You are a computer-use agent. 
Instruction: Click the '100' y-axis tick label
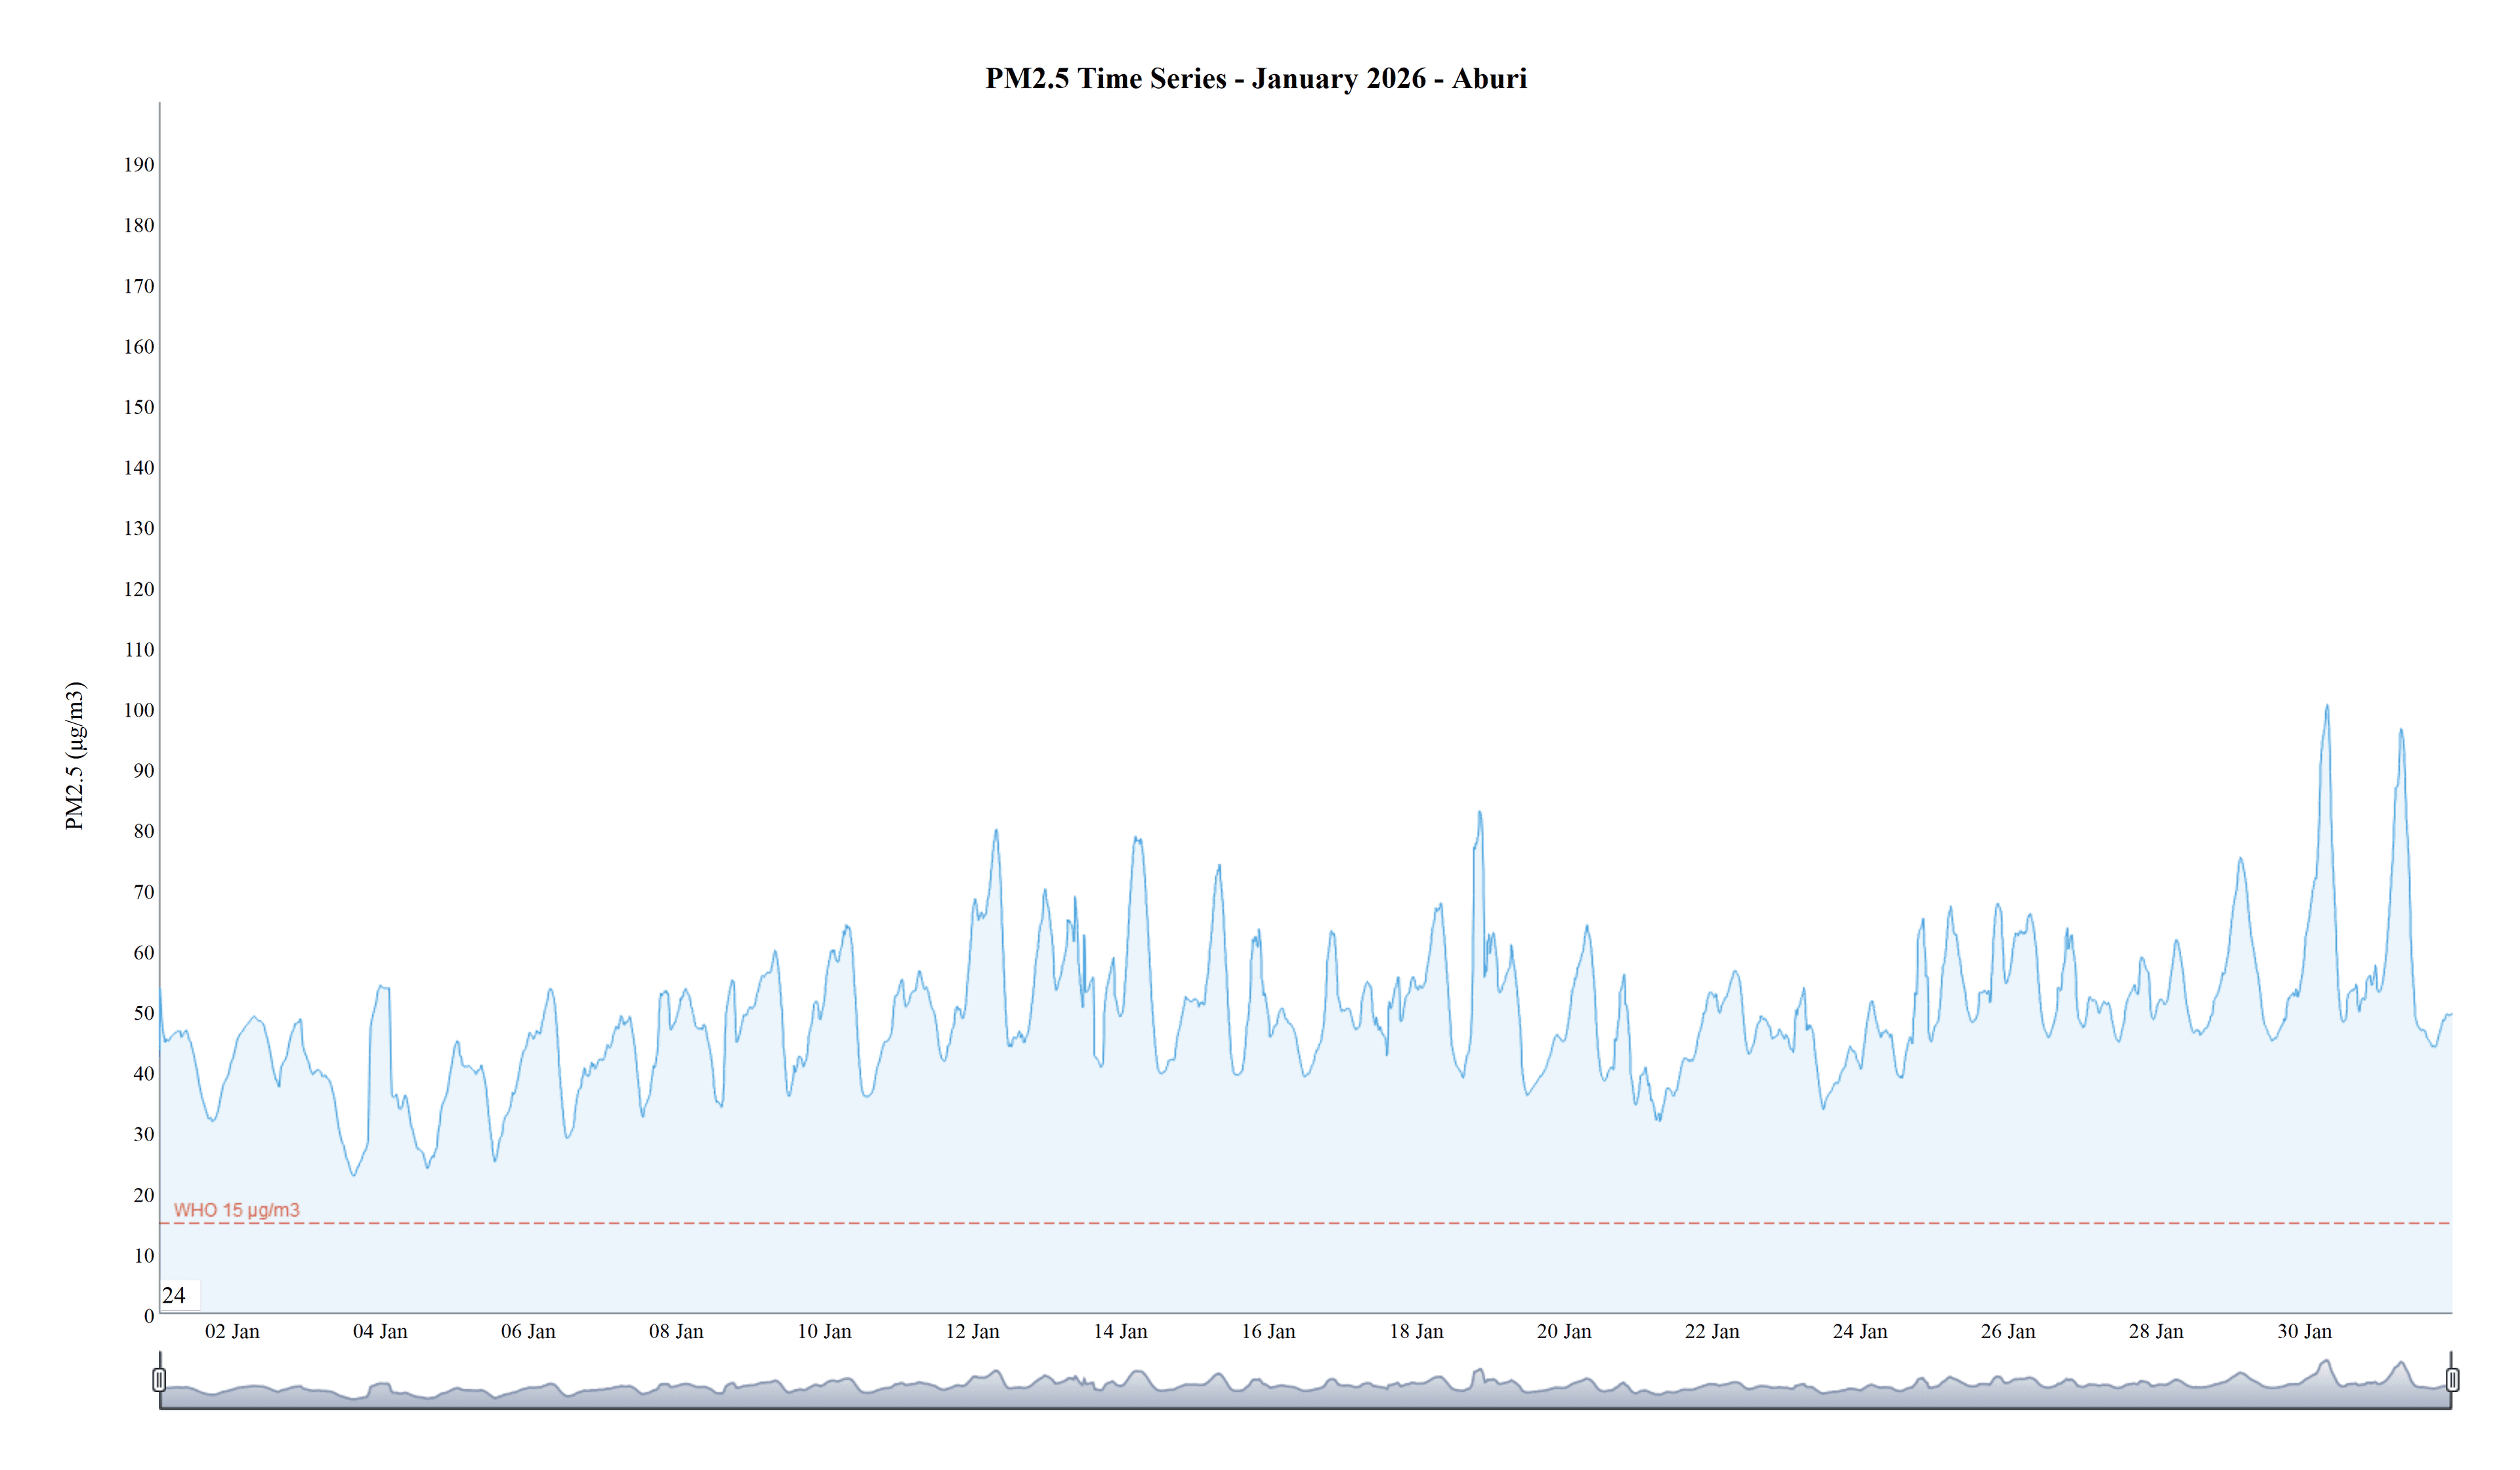pyautogui.click(x=139, y=710)
